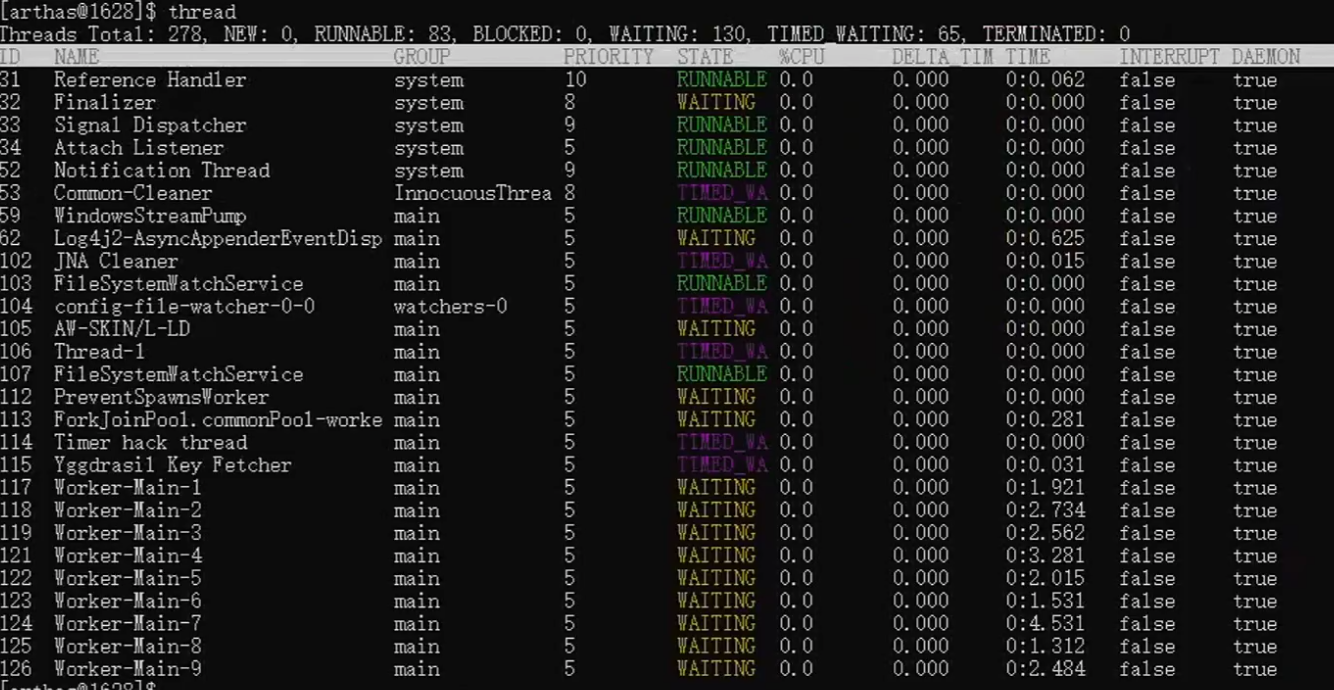
Task: Click the Log4j2-AsyncAppenderEventDisp thread name
Action: (x=218, y=239)
